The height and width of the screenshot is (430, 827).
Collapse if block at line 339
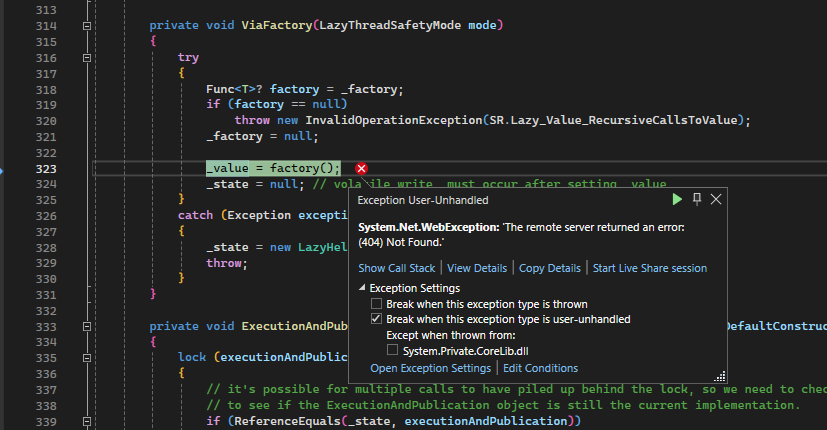click(x=87, y=422)
